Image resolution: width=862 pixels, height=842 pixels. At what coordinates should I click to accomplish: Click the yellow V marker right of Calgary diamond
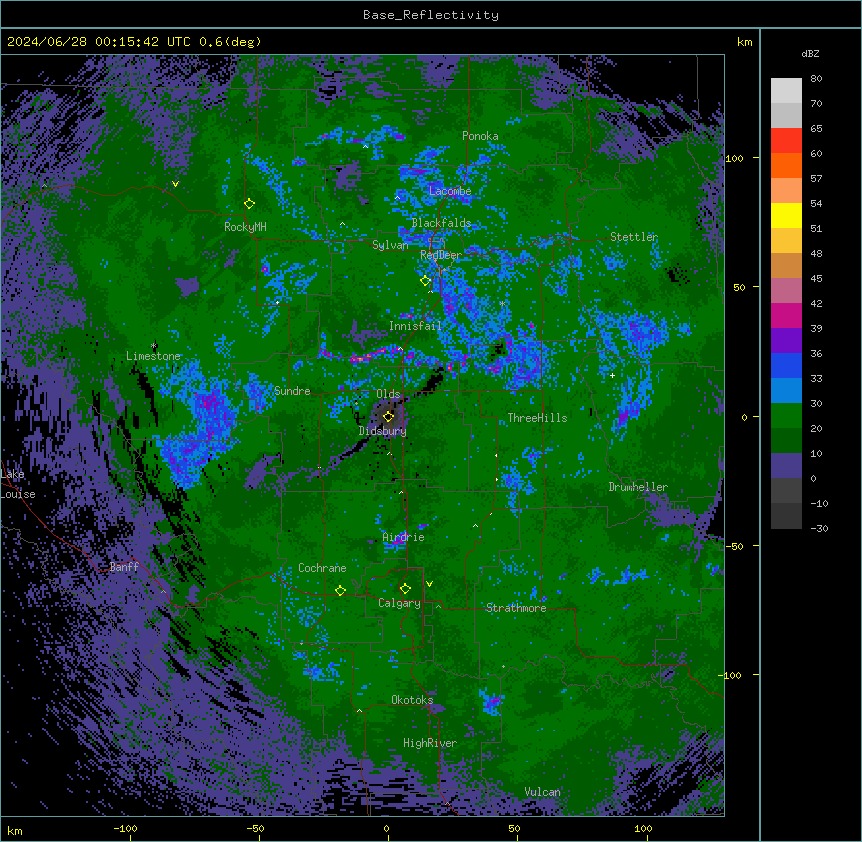click(x=429, y=584)
